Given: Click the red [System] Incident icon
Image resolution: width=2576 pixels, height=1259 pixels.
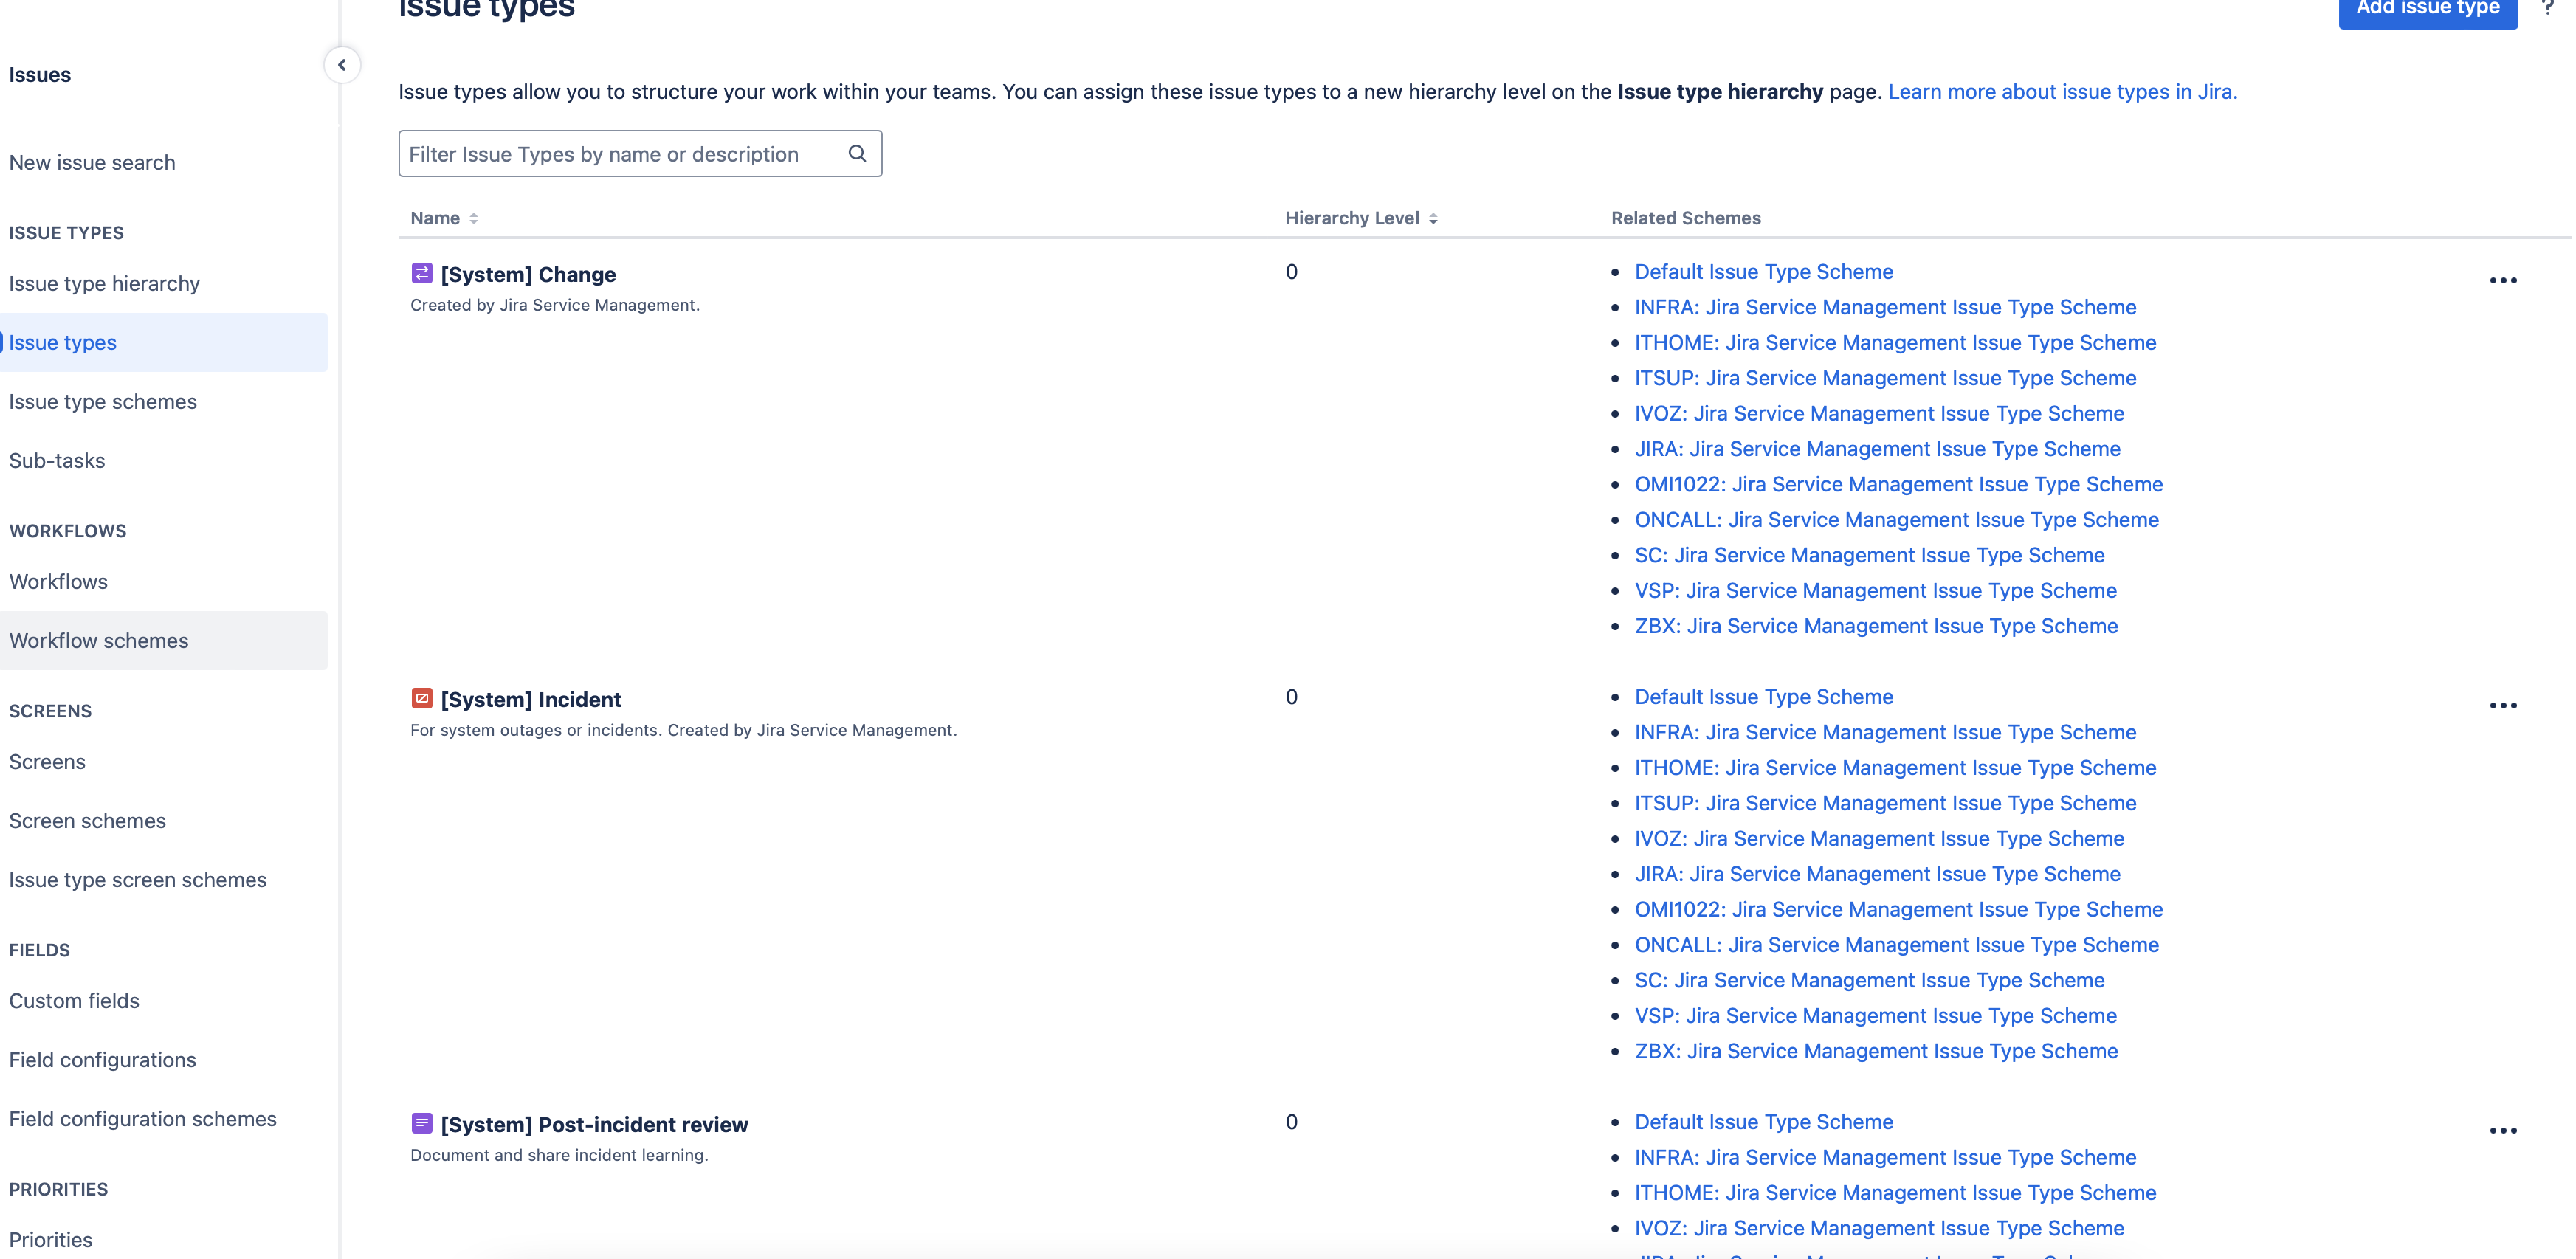Looking at the screenshot, I should click(x=422, y=698).
